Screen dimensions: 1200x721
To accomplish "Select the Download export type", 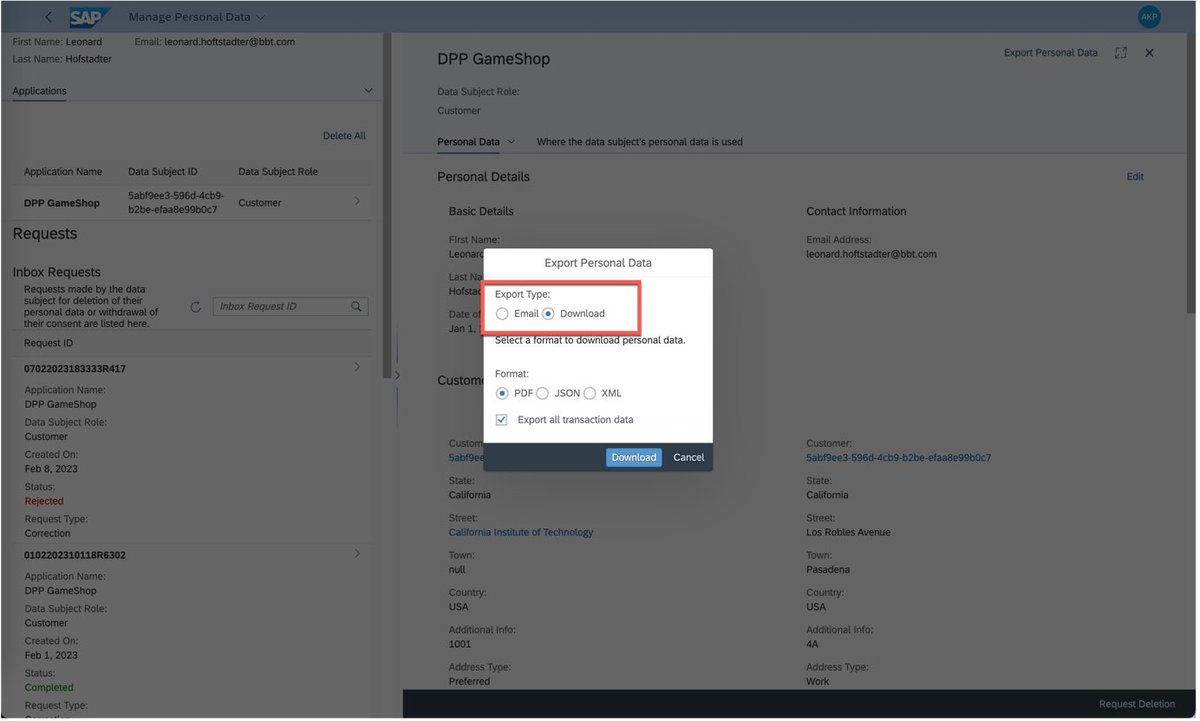I will pos(548,314).
